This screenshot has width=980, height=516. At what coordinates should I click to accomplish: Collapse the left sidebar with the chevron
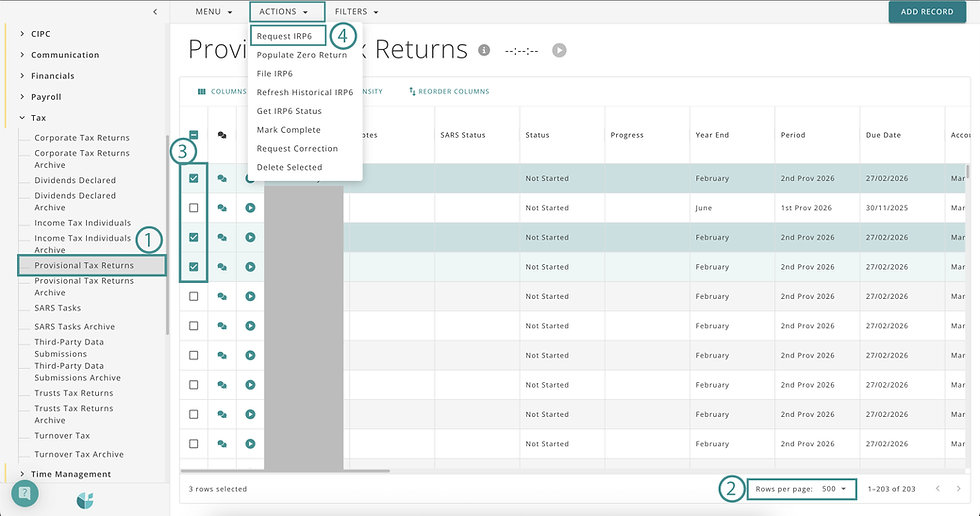(x=155, y=12)
